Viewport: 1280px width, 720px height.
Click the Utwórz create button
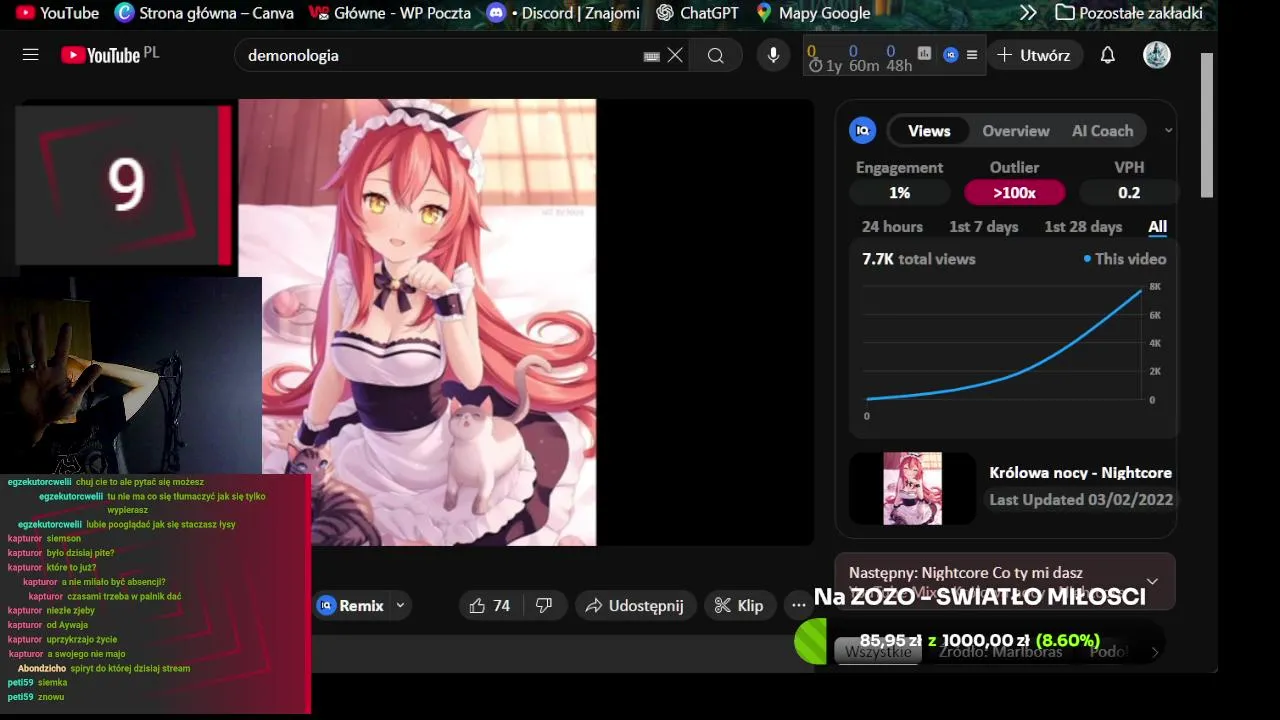point(1034,55)
